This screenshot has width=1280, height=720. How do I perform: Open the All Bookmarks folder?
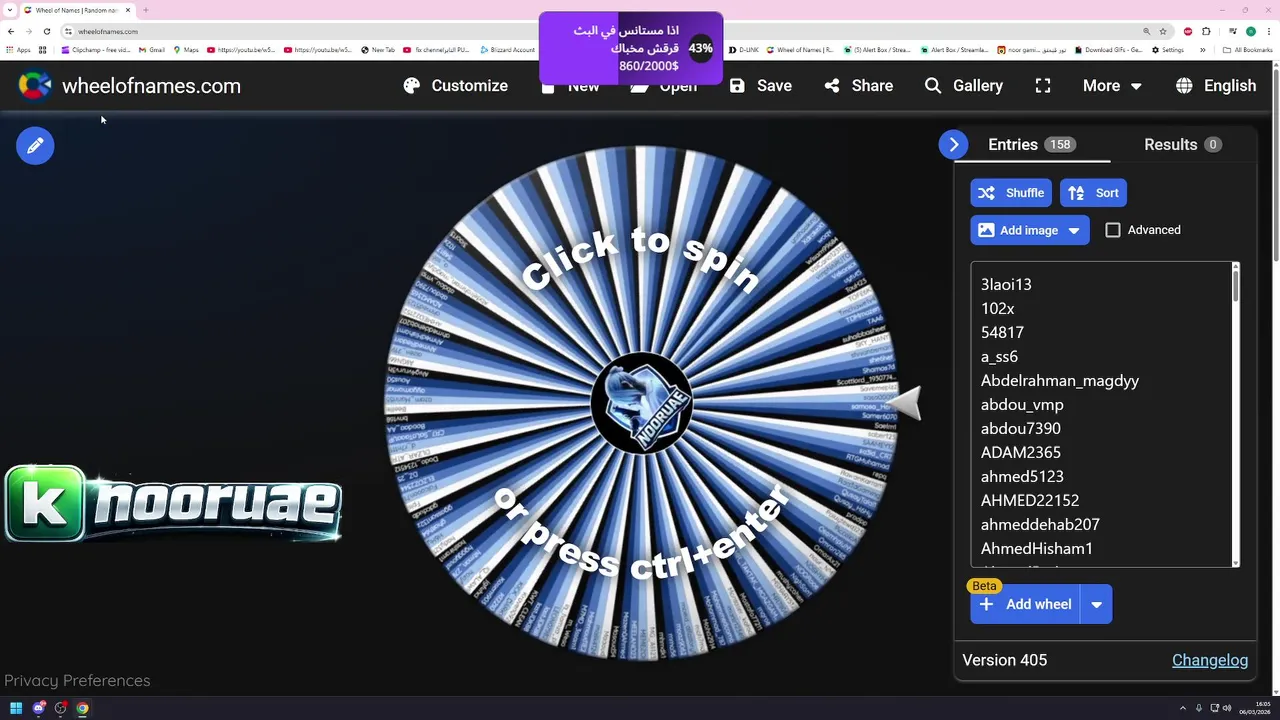[1248, 50]
